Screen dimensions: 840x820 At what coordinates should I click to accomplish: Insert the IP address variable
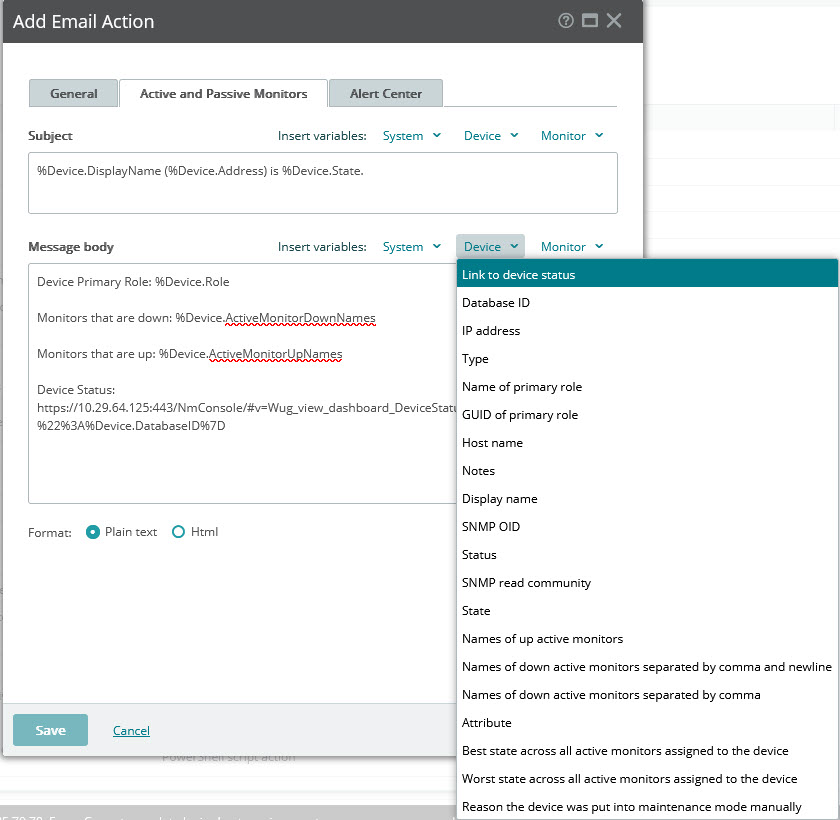pos(647,331)
